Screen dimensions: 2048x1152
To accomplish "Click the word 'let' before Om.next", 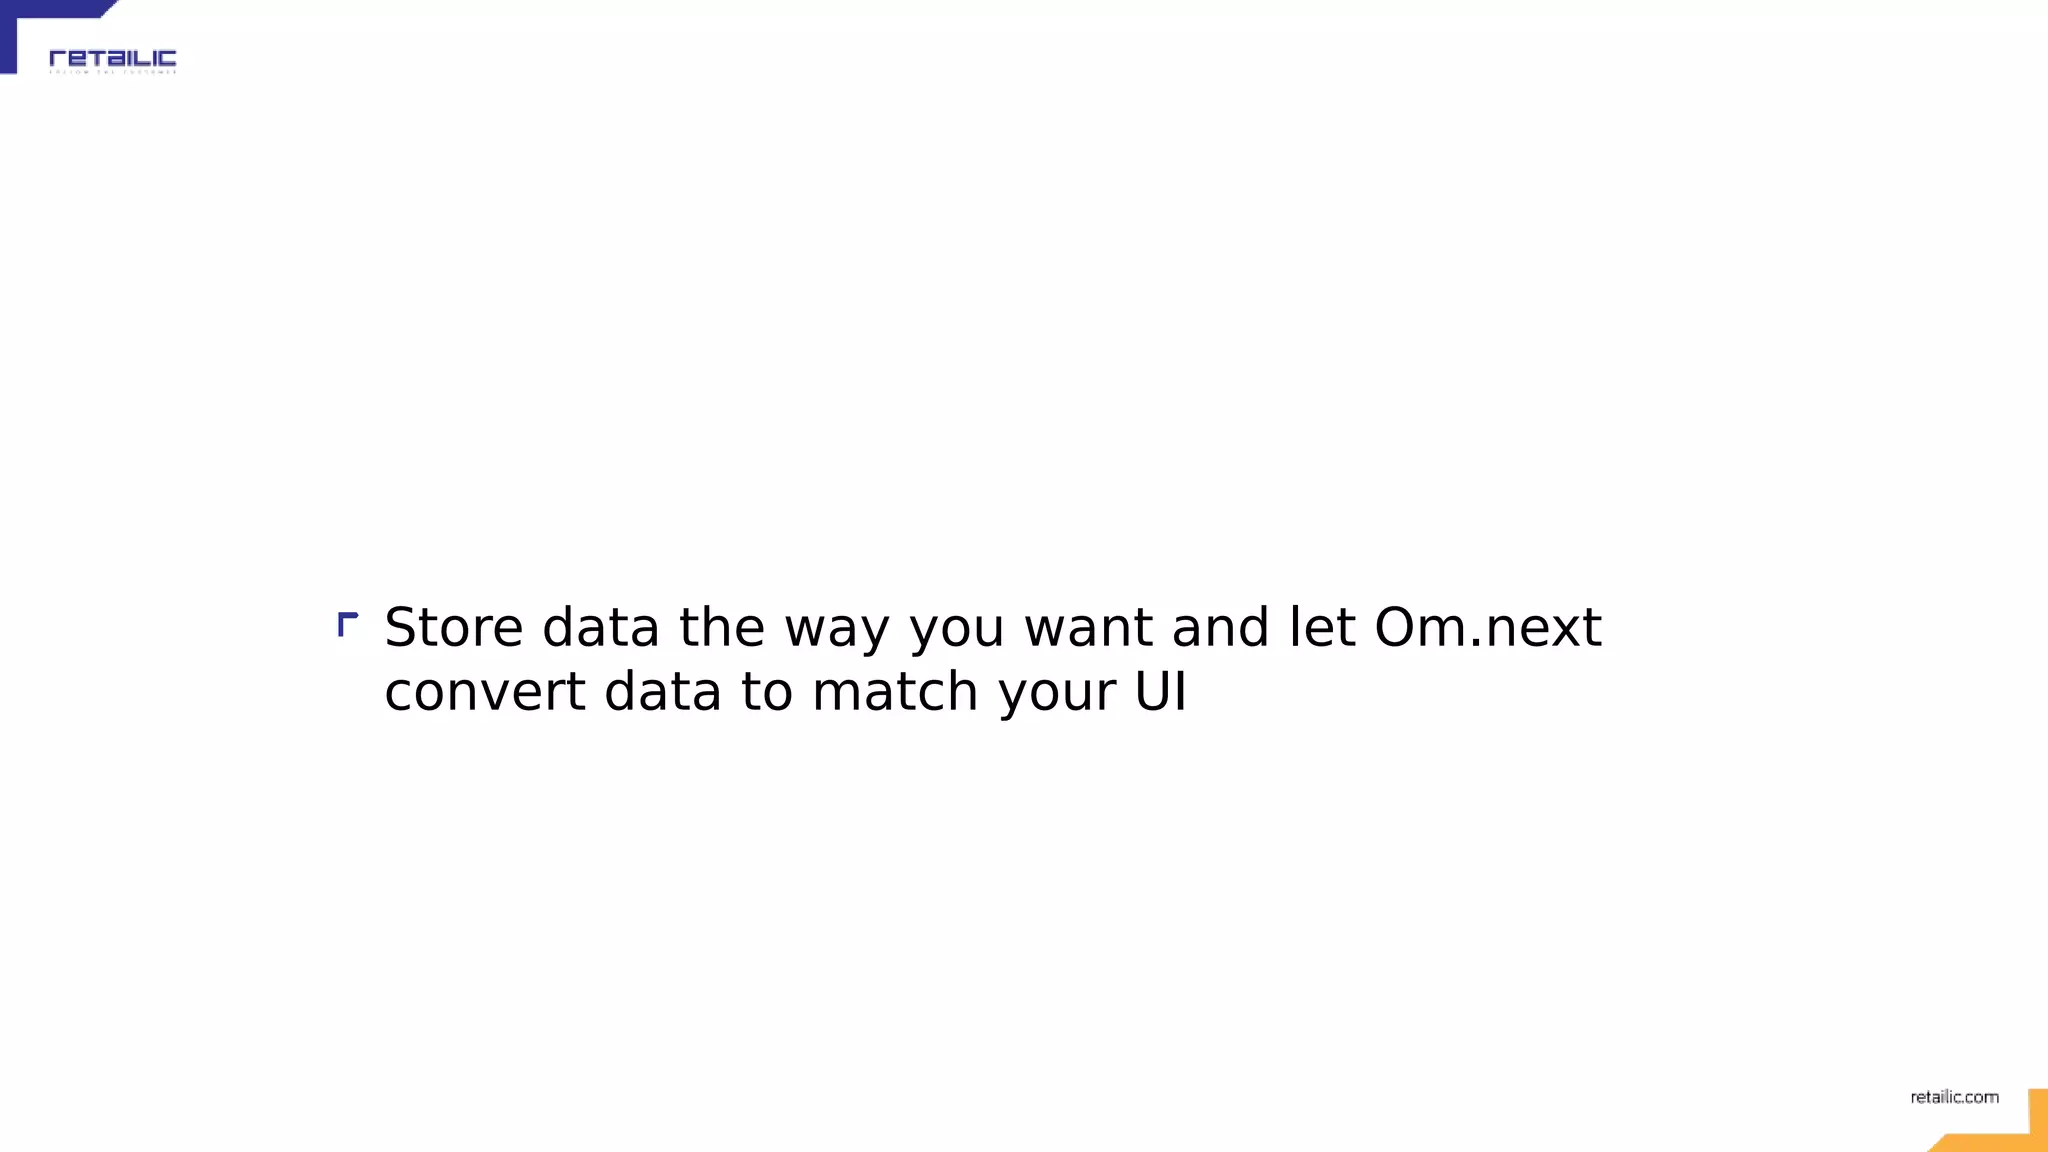I will click(1322, 628).
